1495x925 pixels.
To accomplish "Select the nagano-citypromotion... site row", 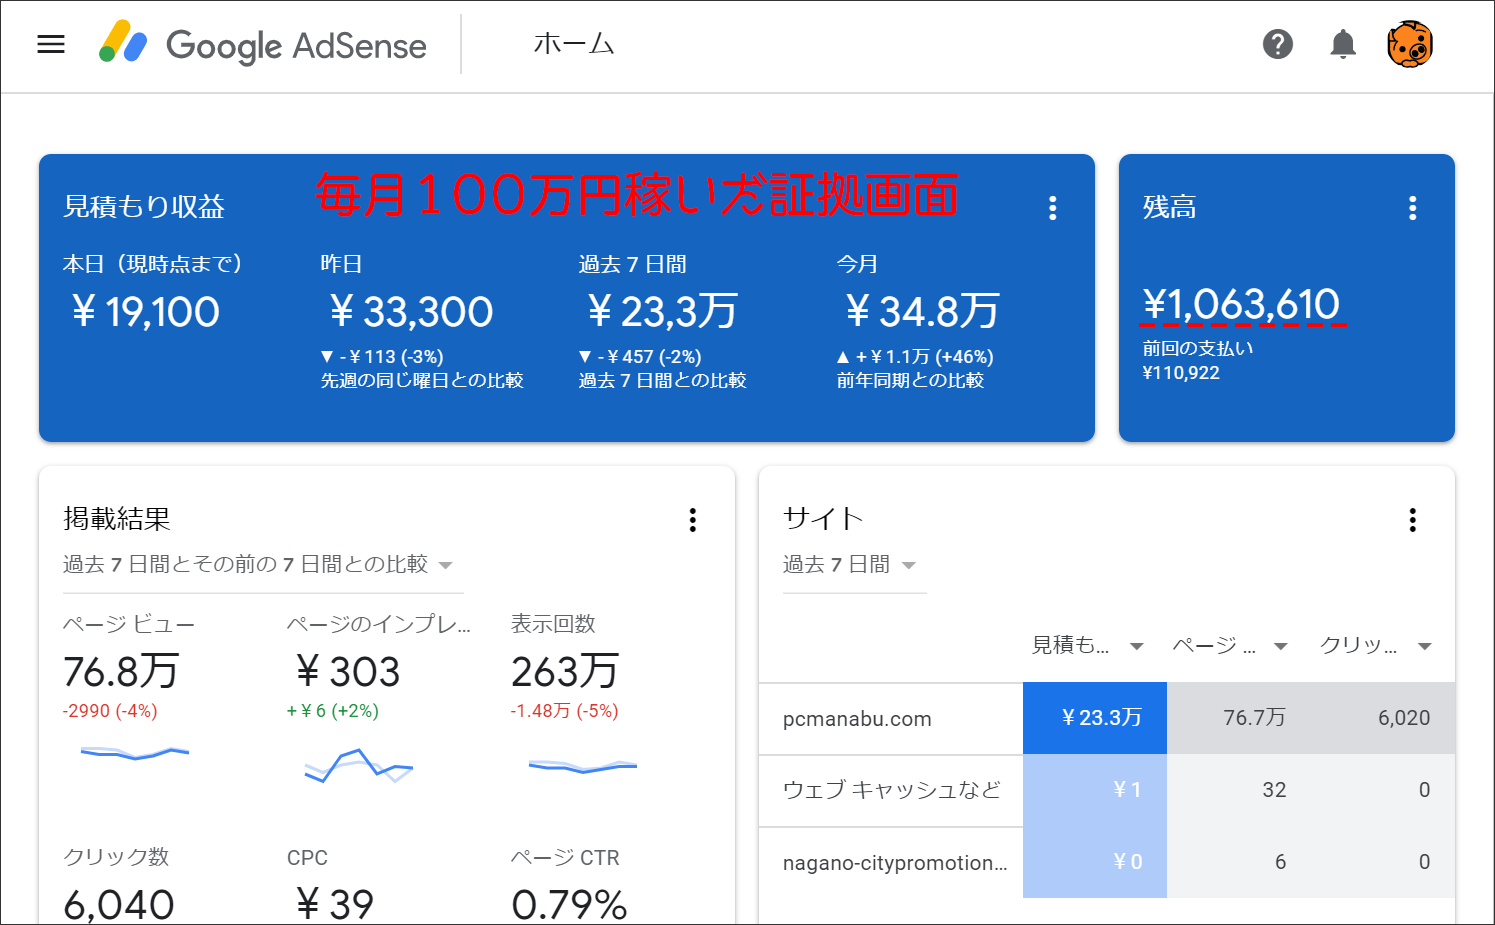I will 1107,862.
